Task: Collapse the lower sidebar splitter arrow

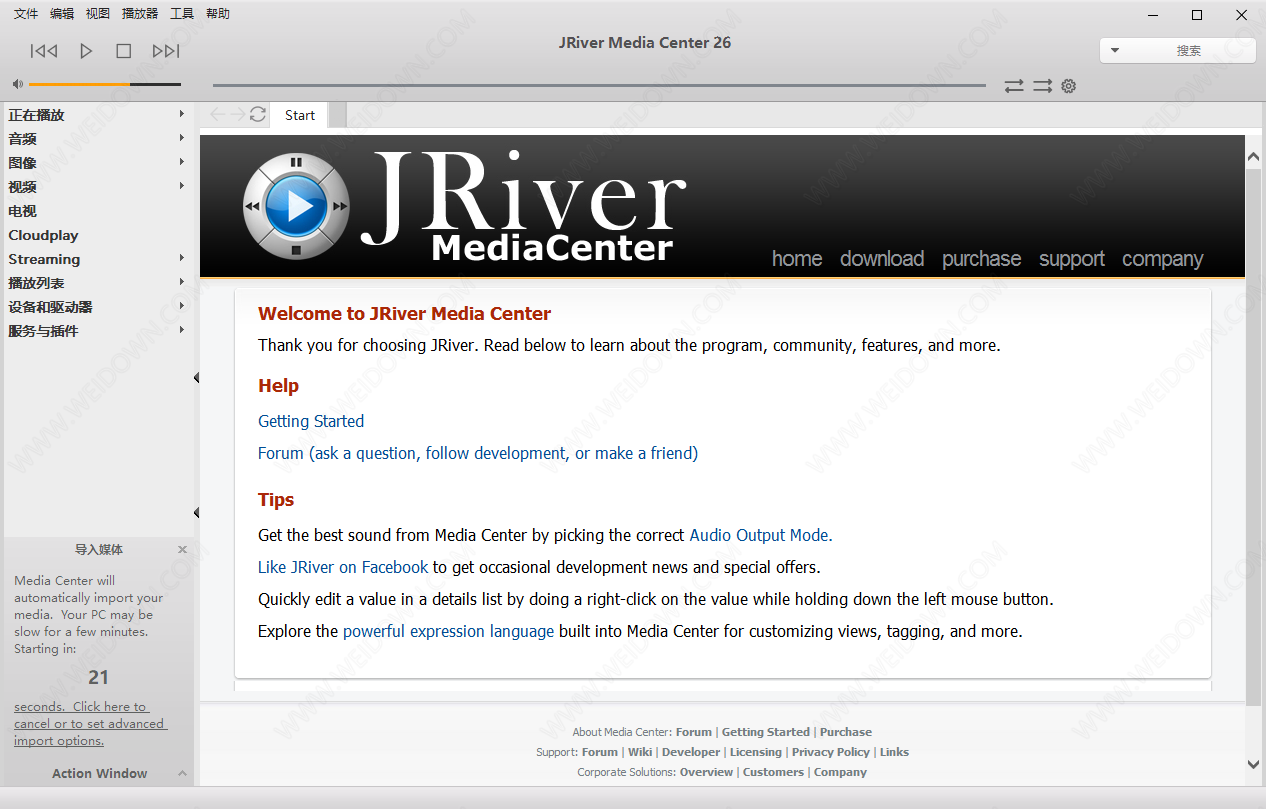Action: coord(196,513)
